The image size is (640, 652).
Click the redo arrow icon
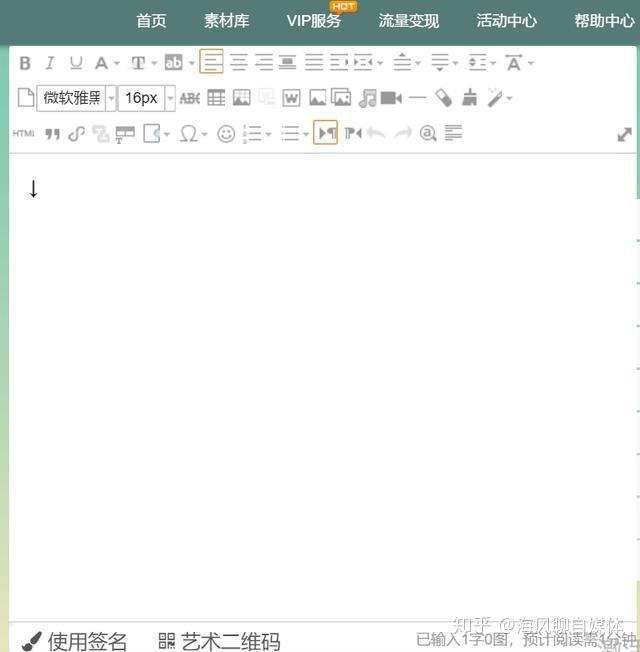(403, 133)
